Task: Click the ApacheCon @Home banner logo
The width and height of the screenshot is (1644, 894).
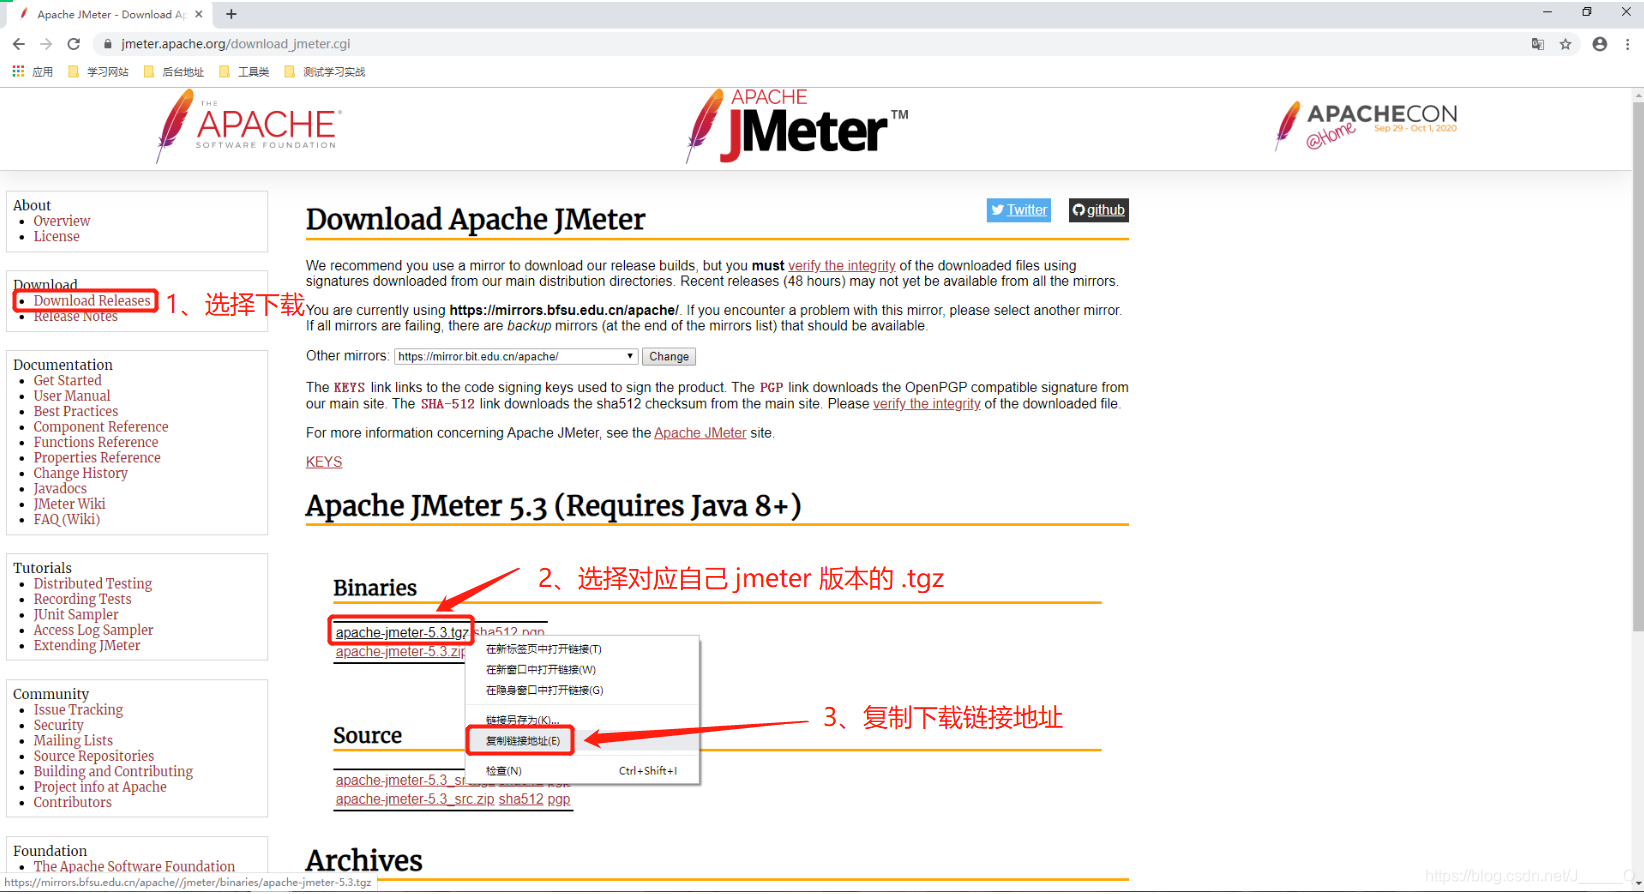Action: 1366,125
